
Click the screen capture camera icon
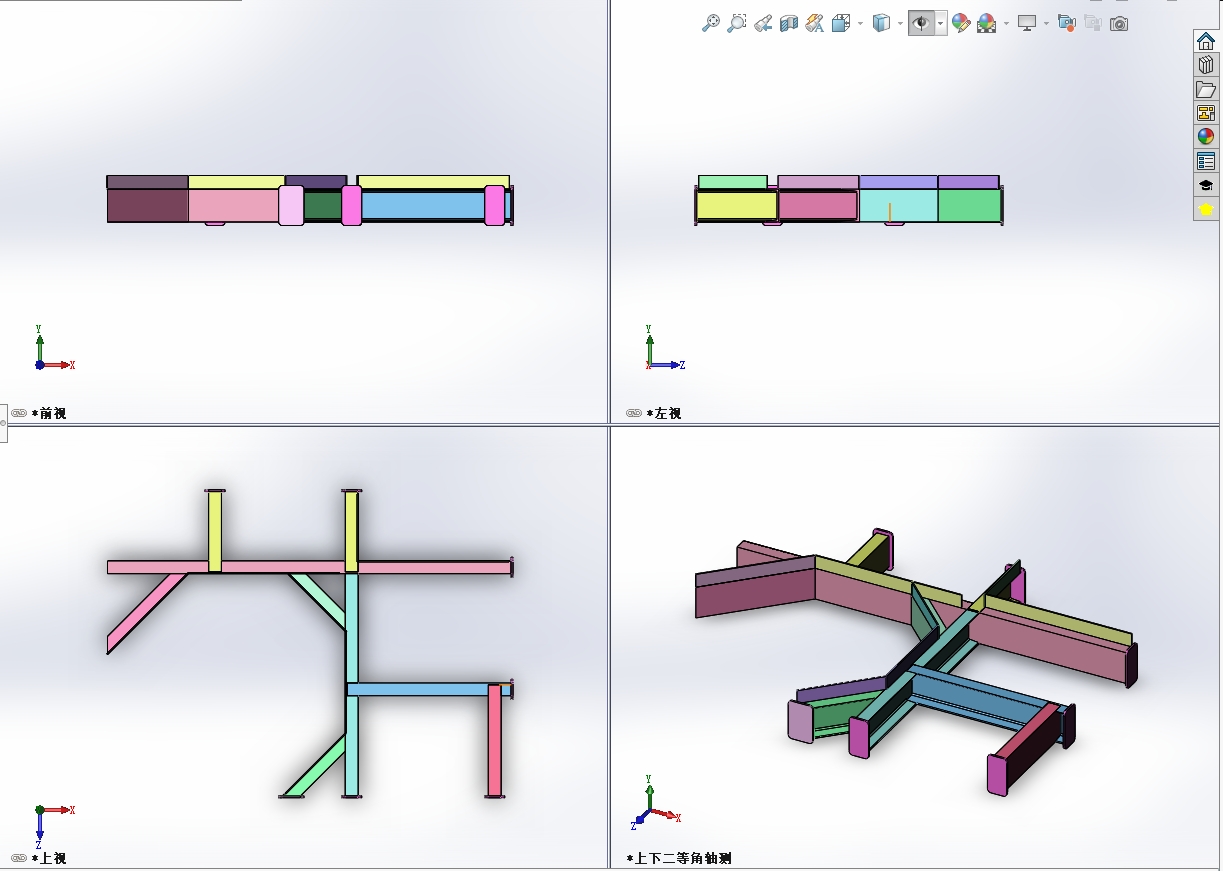[x=1119, y=23]
